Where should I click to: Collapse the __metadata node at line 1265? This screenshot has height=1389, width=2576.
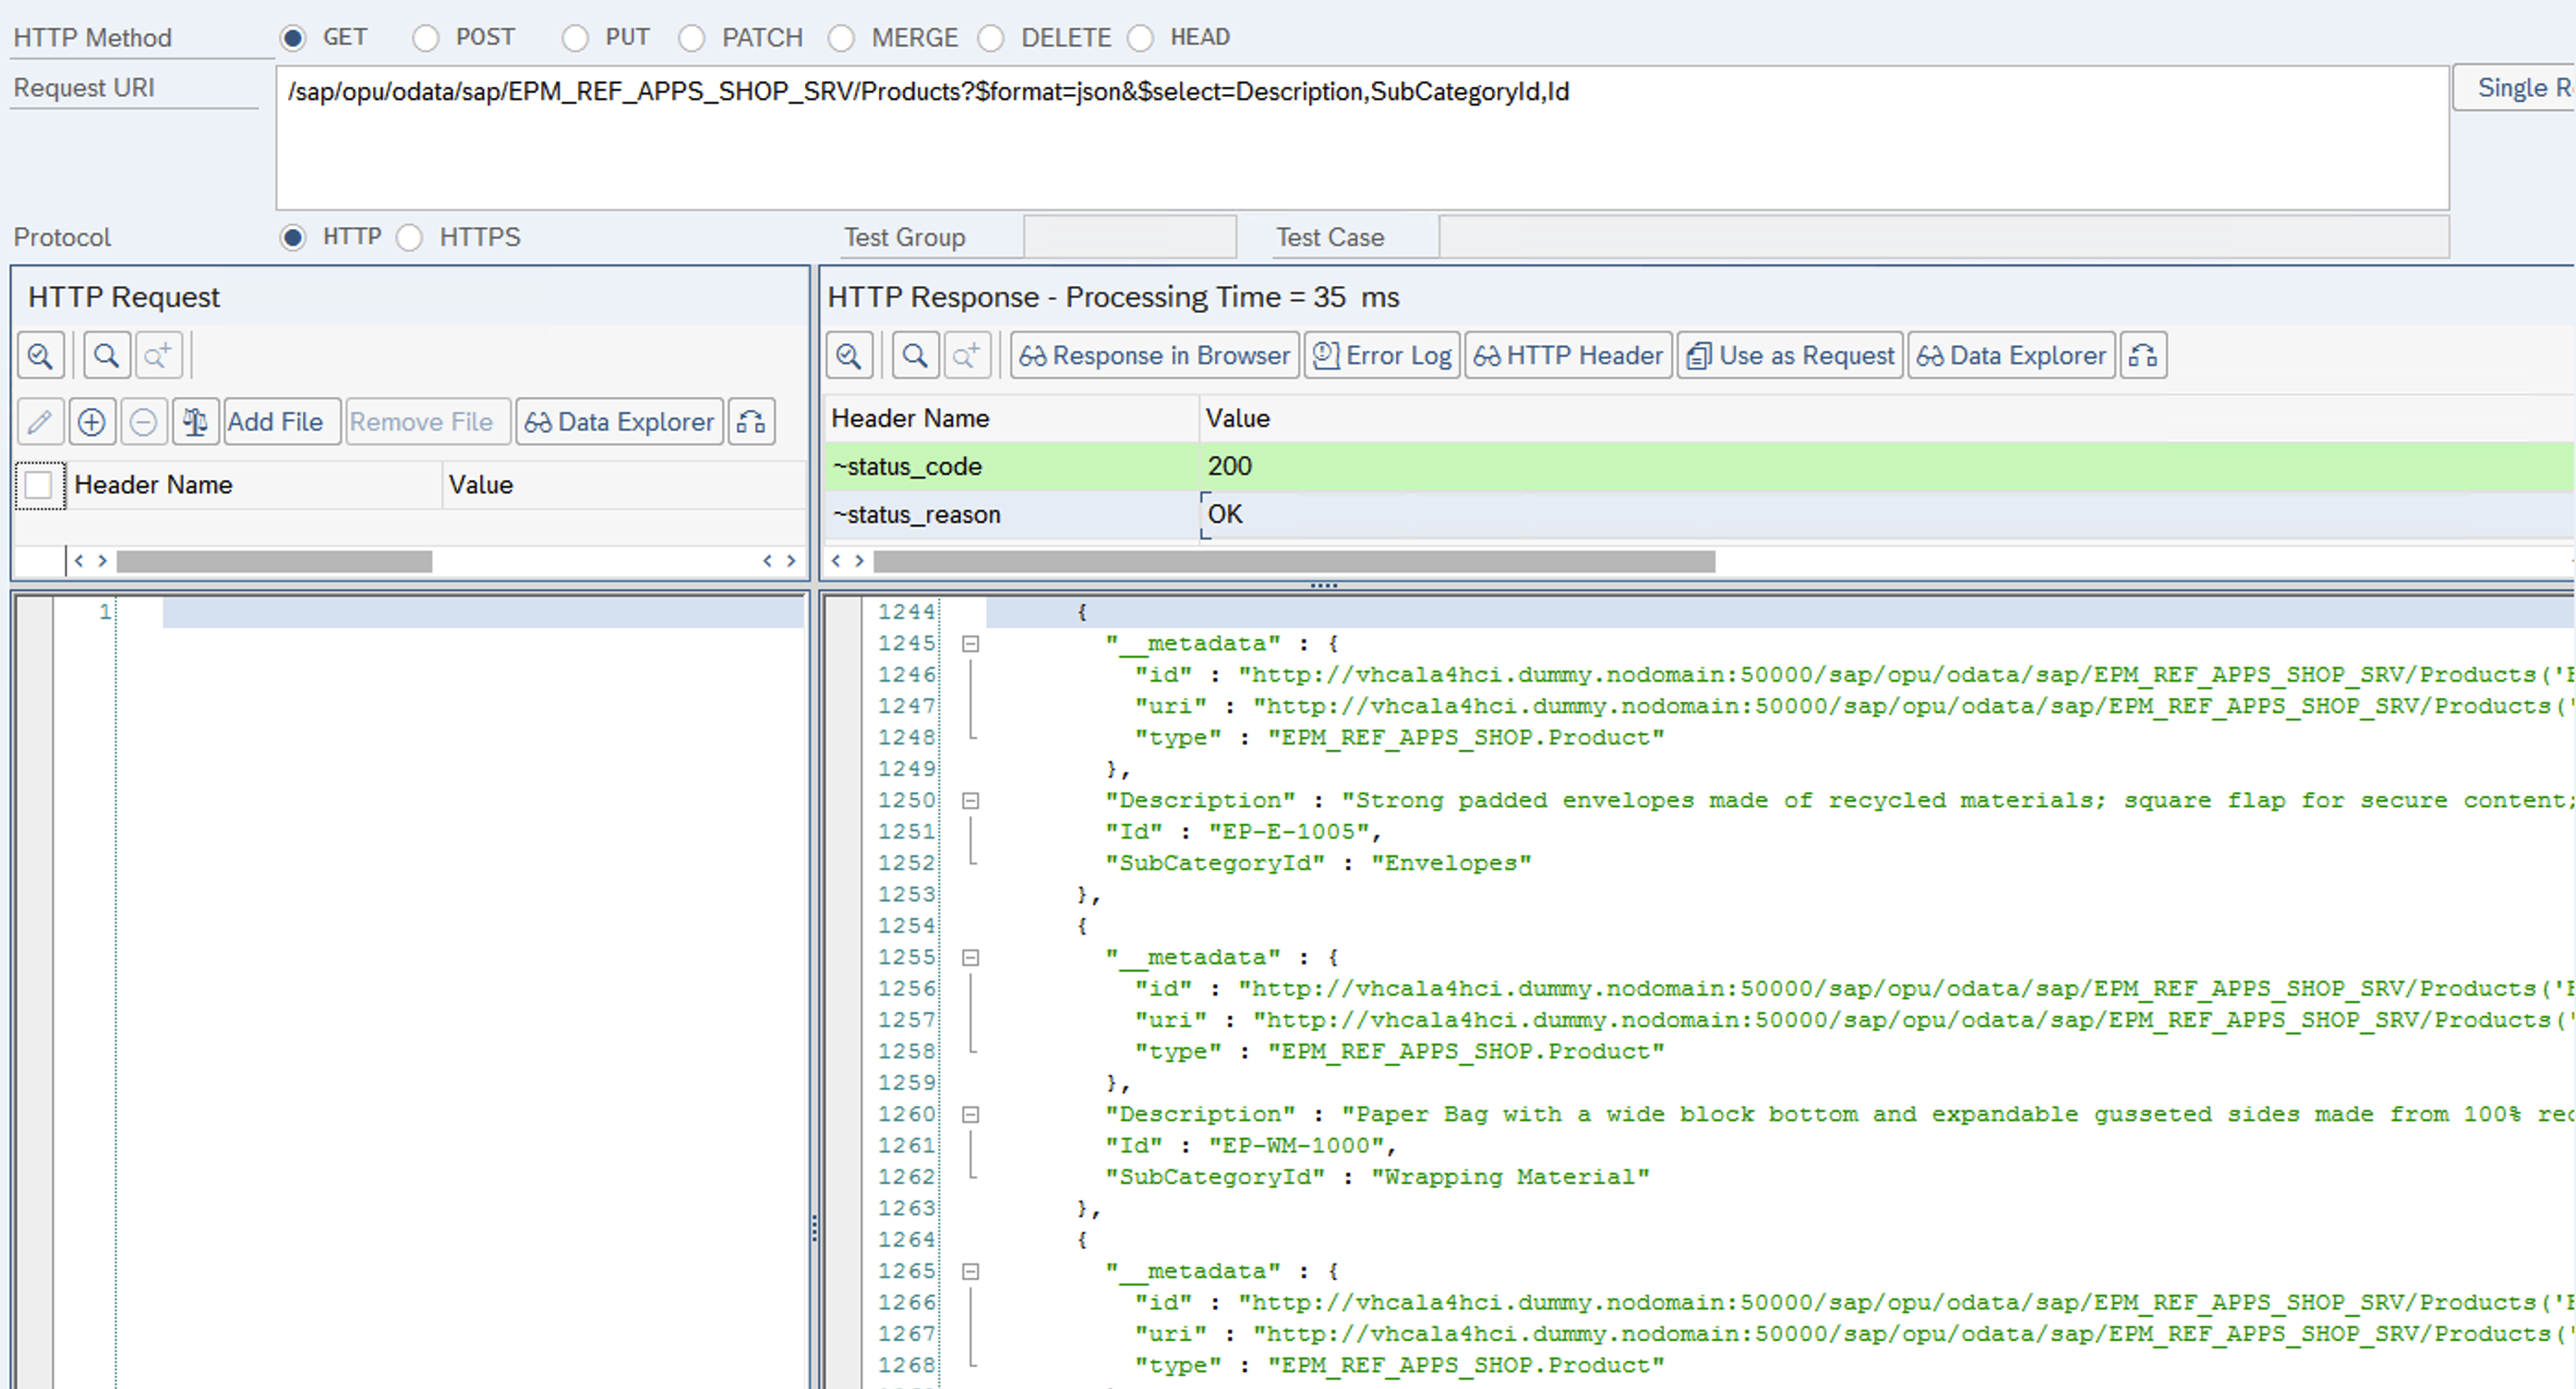(x=970, y=1272)
